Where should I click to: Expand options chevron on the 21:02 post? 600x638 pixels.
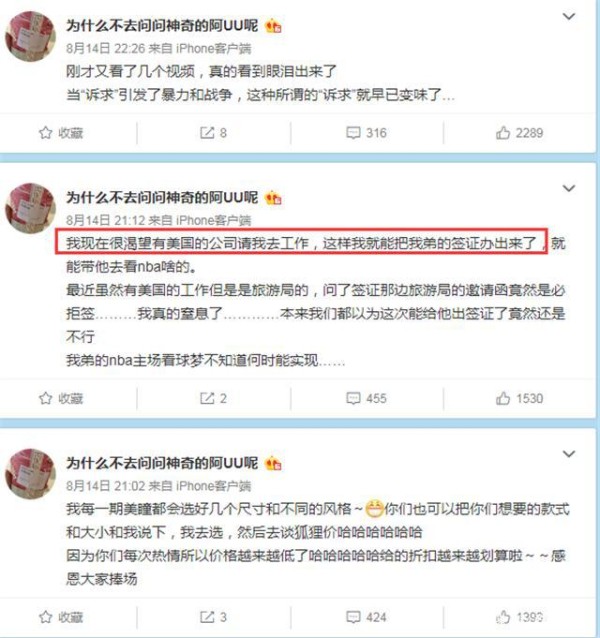pyautogui.click(x=568, y=454)
